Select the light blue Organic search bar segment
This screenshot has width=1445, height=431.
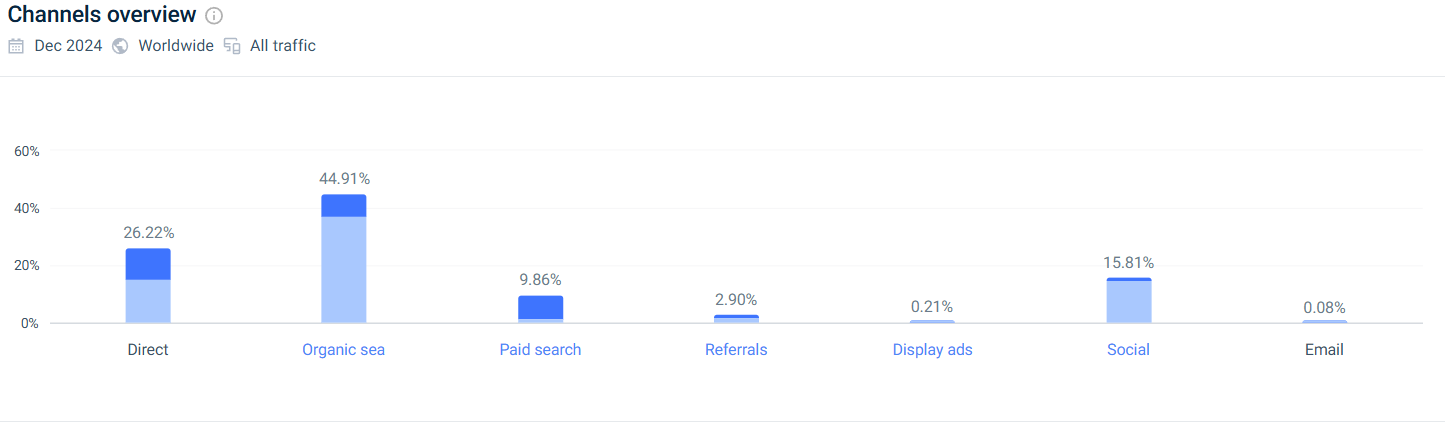[344, 270]
